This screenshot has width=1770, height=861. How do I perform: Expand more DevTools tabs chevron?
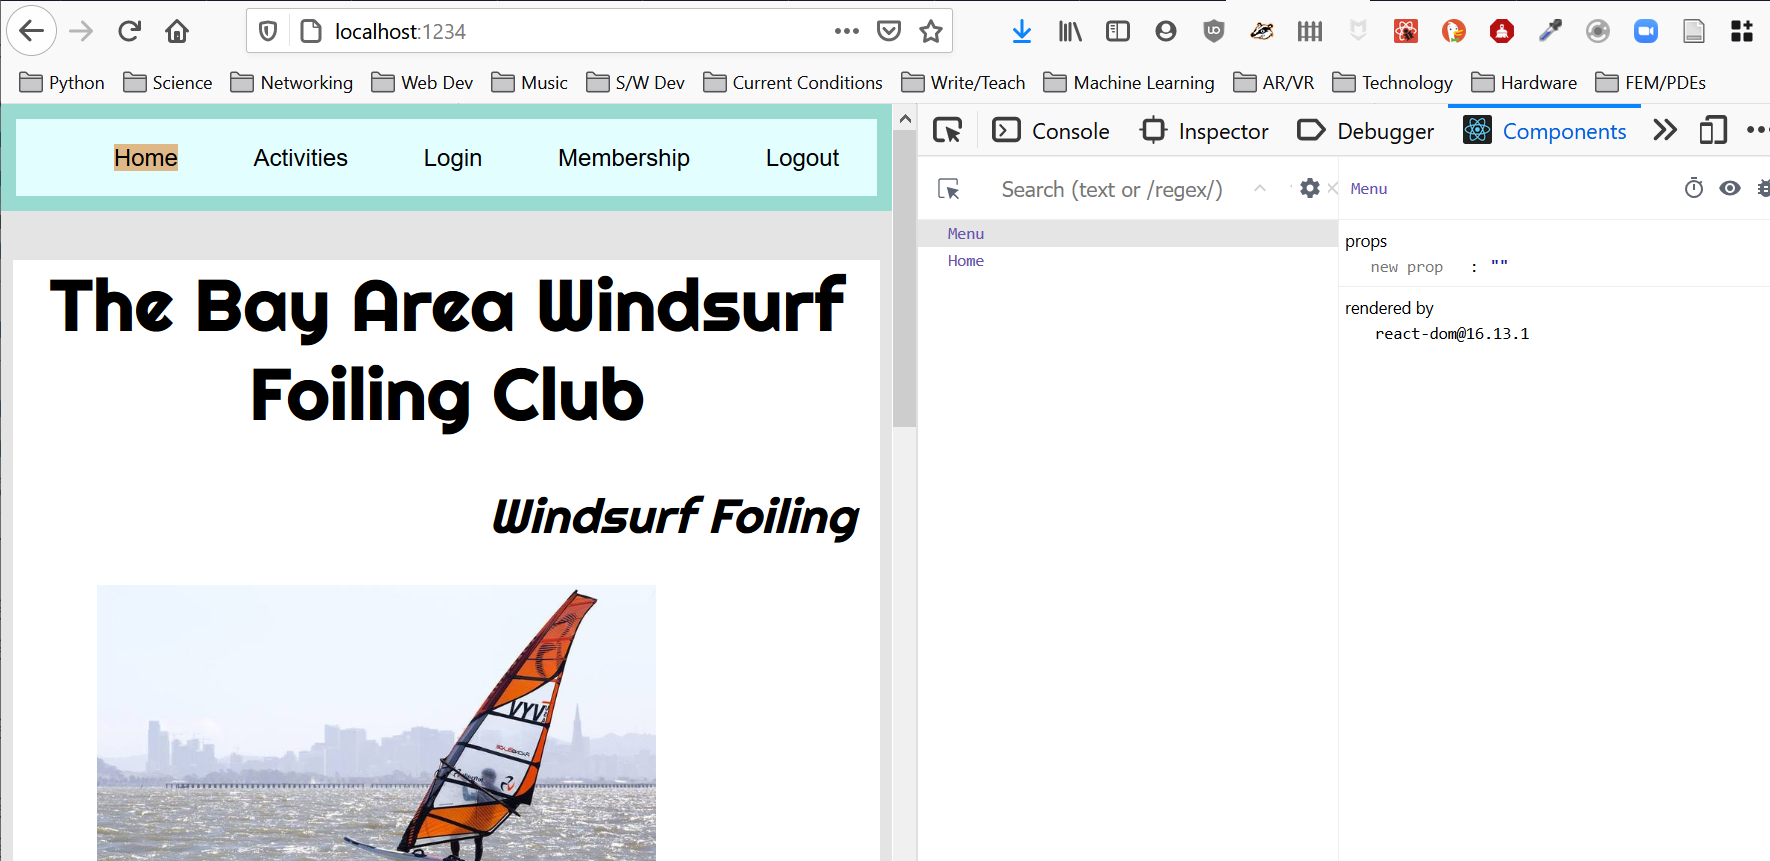click(x=1665, y=131)
